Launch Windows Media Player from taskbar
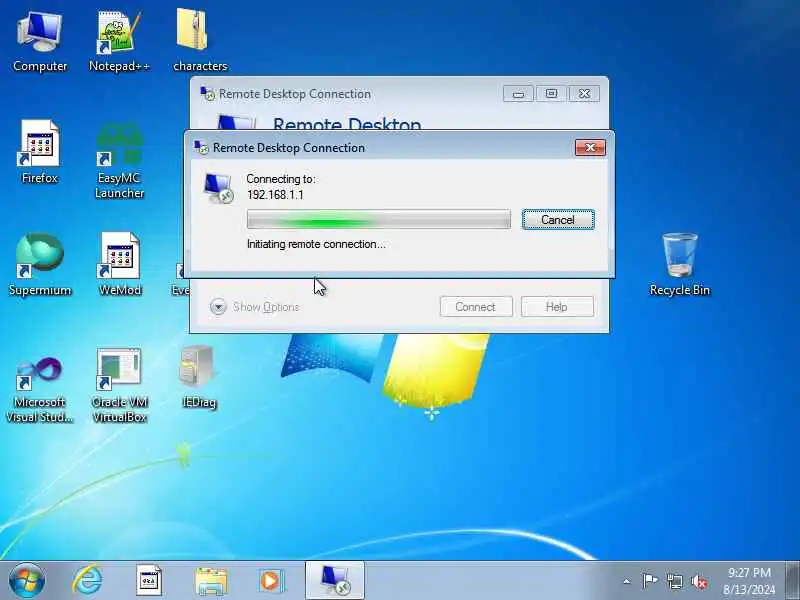 tap(272, 581)
